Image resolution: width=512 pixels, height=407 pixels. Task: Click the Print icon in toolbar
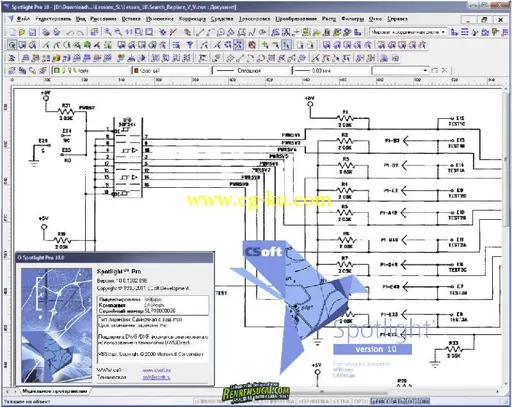tap(46, 32)
